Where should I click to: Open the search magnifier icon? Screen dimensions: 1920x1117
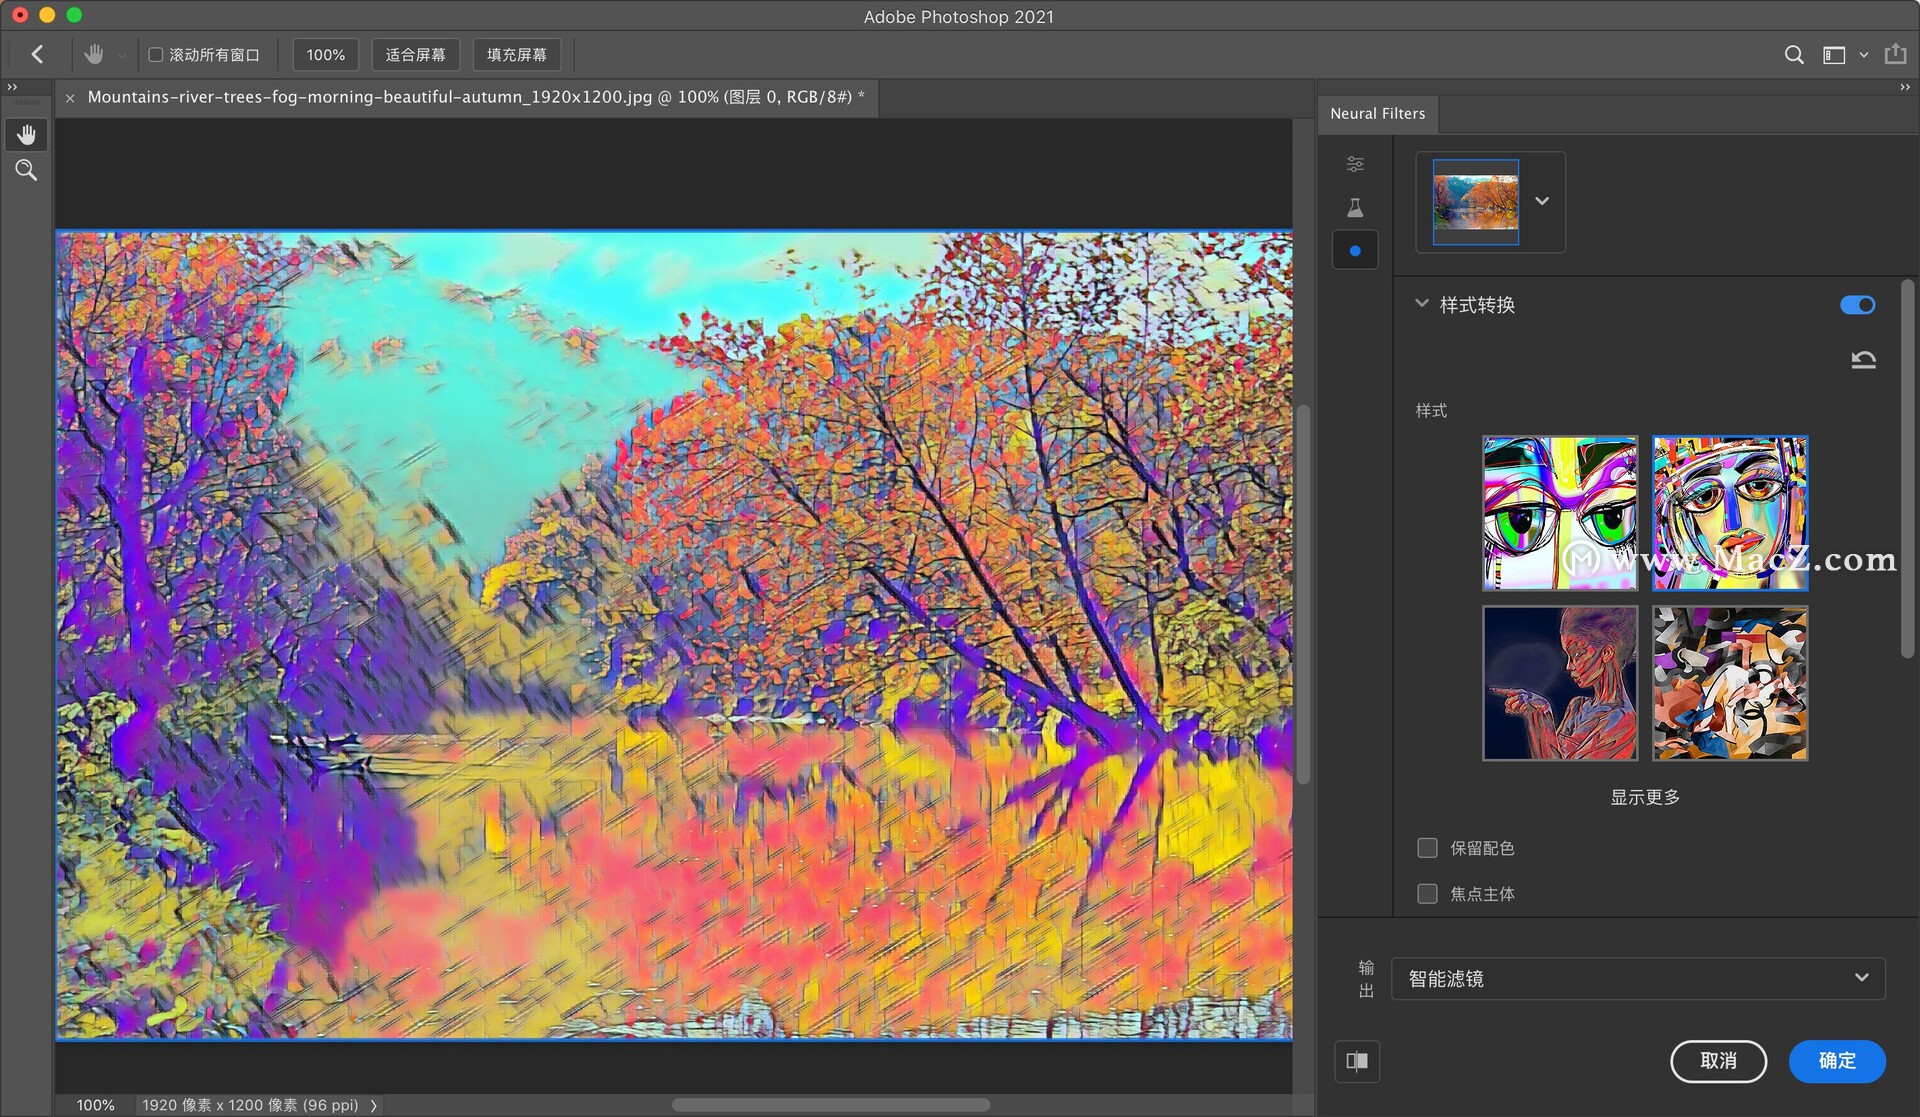click(x=1794, y=55)
